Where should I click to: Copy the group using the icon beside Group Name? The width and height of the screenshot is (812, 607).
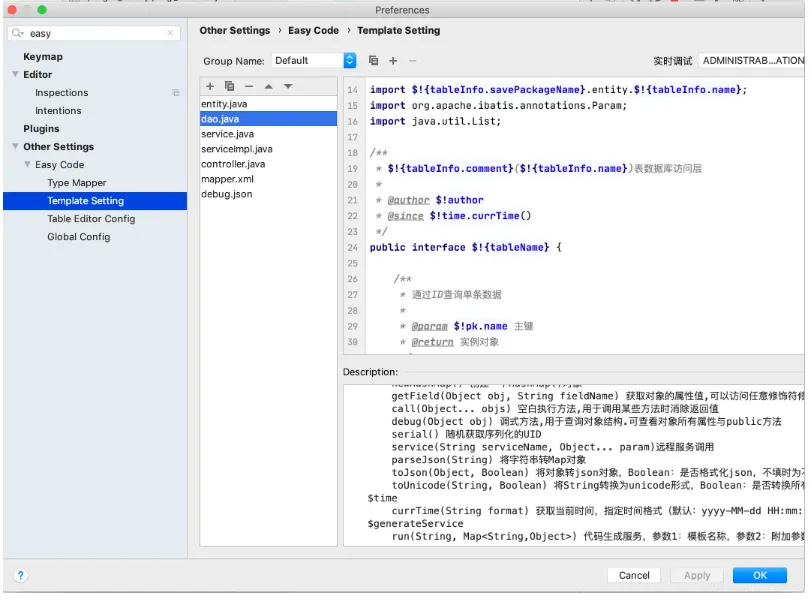(x=373, y=61)
